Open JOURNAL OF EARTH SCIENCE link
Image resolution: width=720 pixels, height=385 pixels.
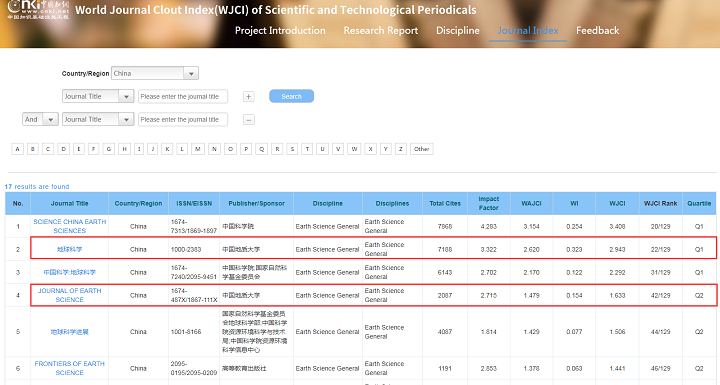[x=70, y=295]
